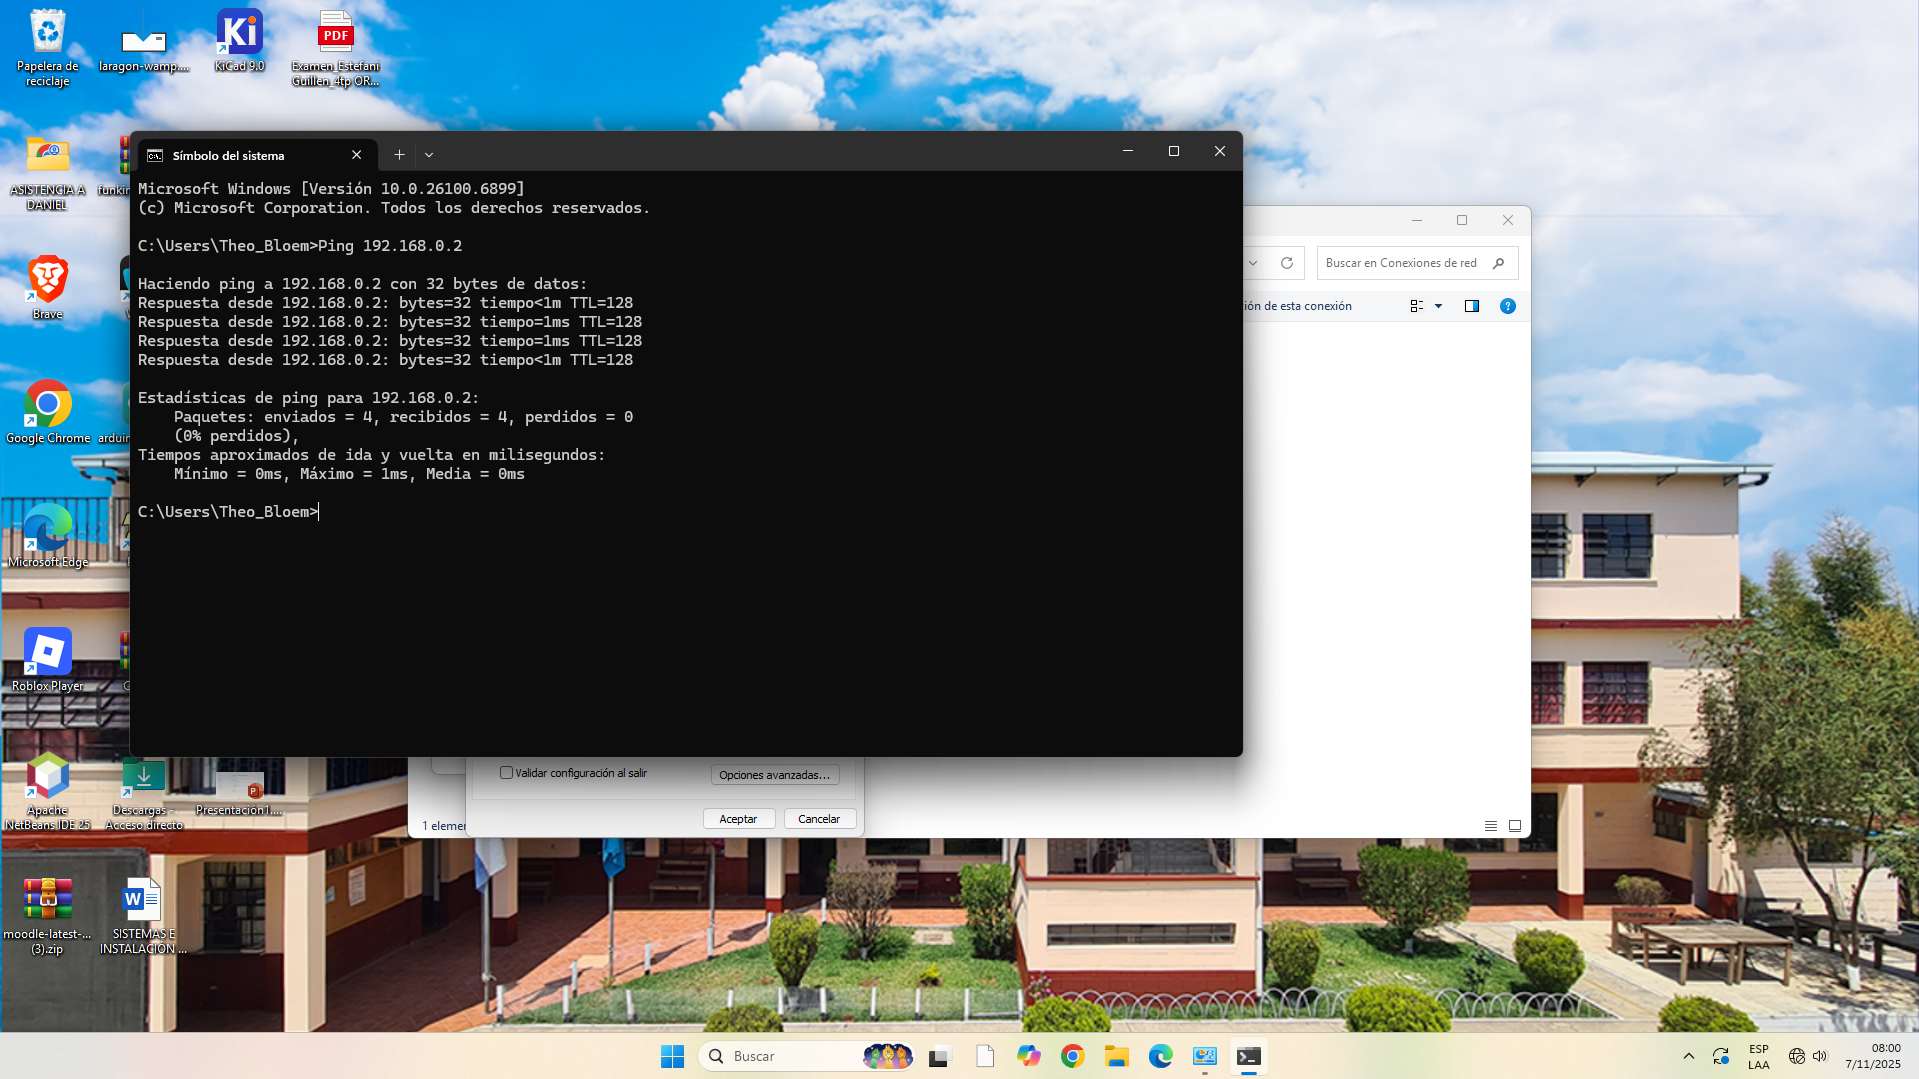Click the Aceptar button
Screen dimensions: 1919x1079
(738, 818)
